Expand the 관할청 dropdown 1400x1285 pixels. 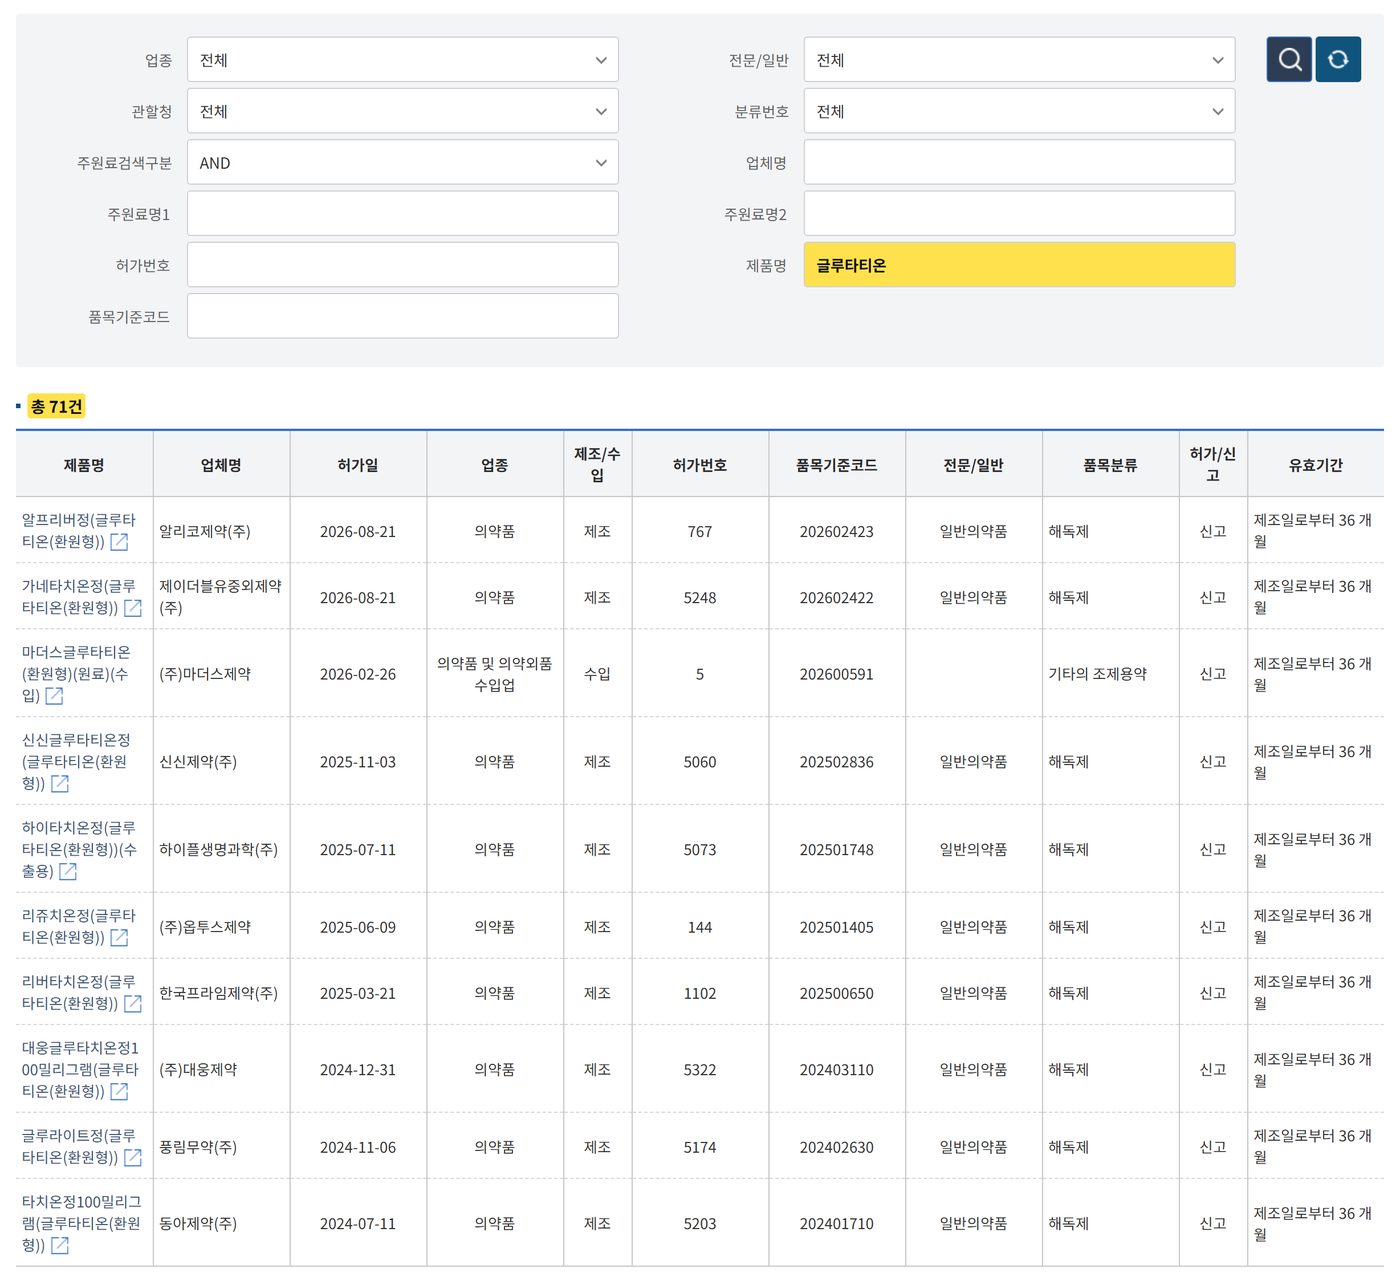[402, 111]
